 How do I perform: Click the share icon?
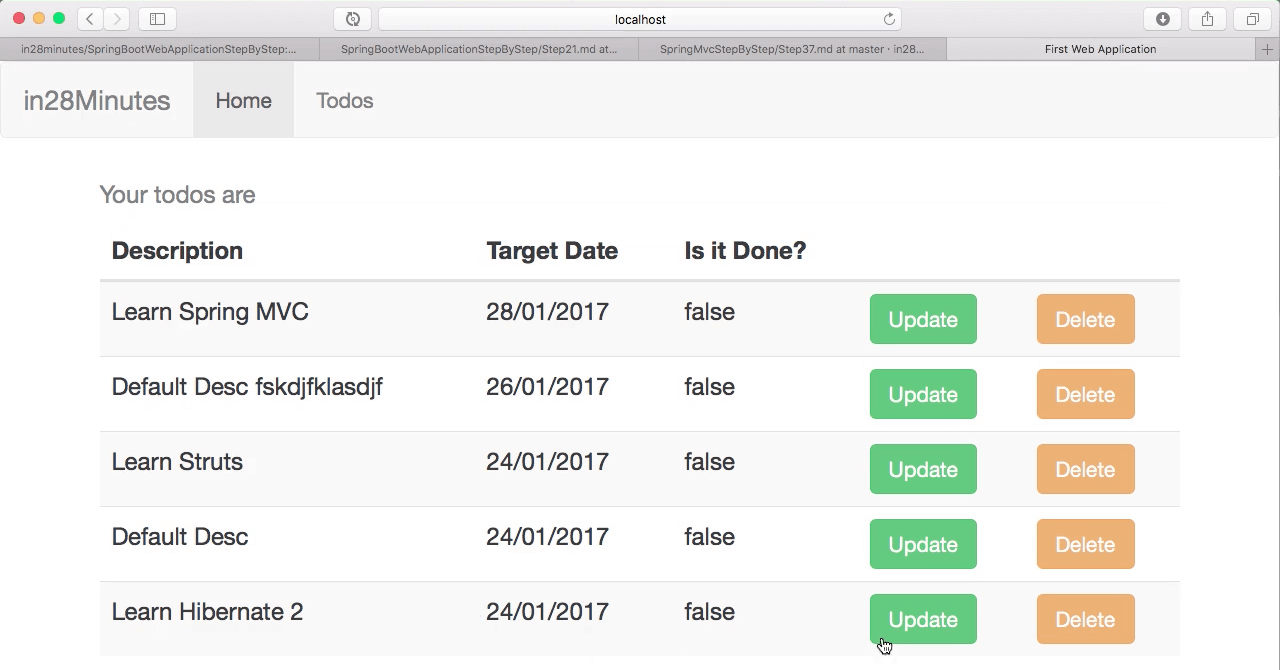point(1206,18)
